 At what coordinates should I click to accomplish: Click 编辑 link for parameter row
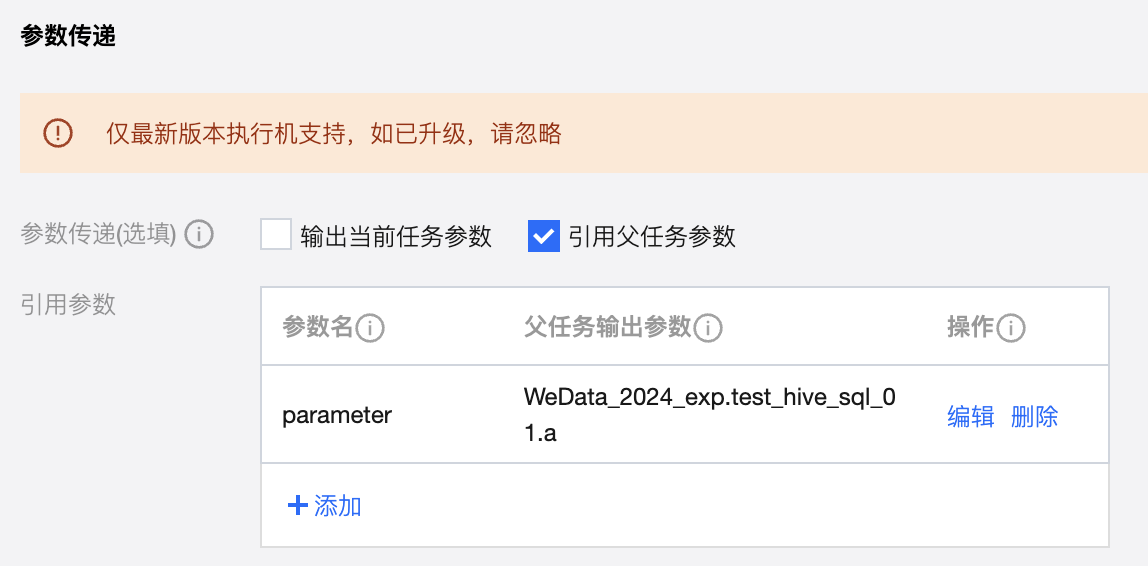[970, 416]
